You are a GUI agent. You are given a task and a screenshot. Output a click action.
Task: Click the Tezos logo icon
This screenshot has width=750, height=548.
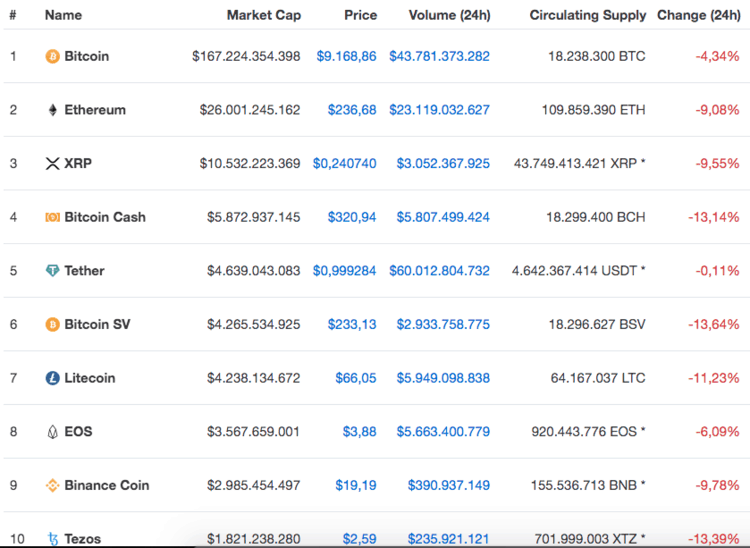tap(53, 539)
